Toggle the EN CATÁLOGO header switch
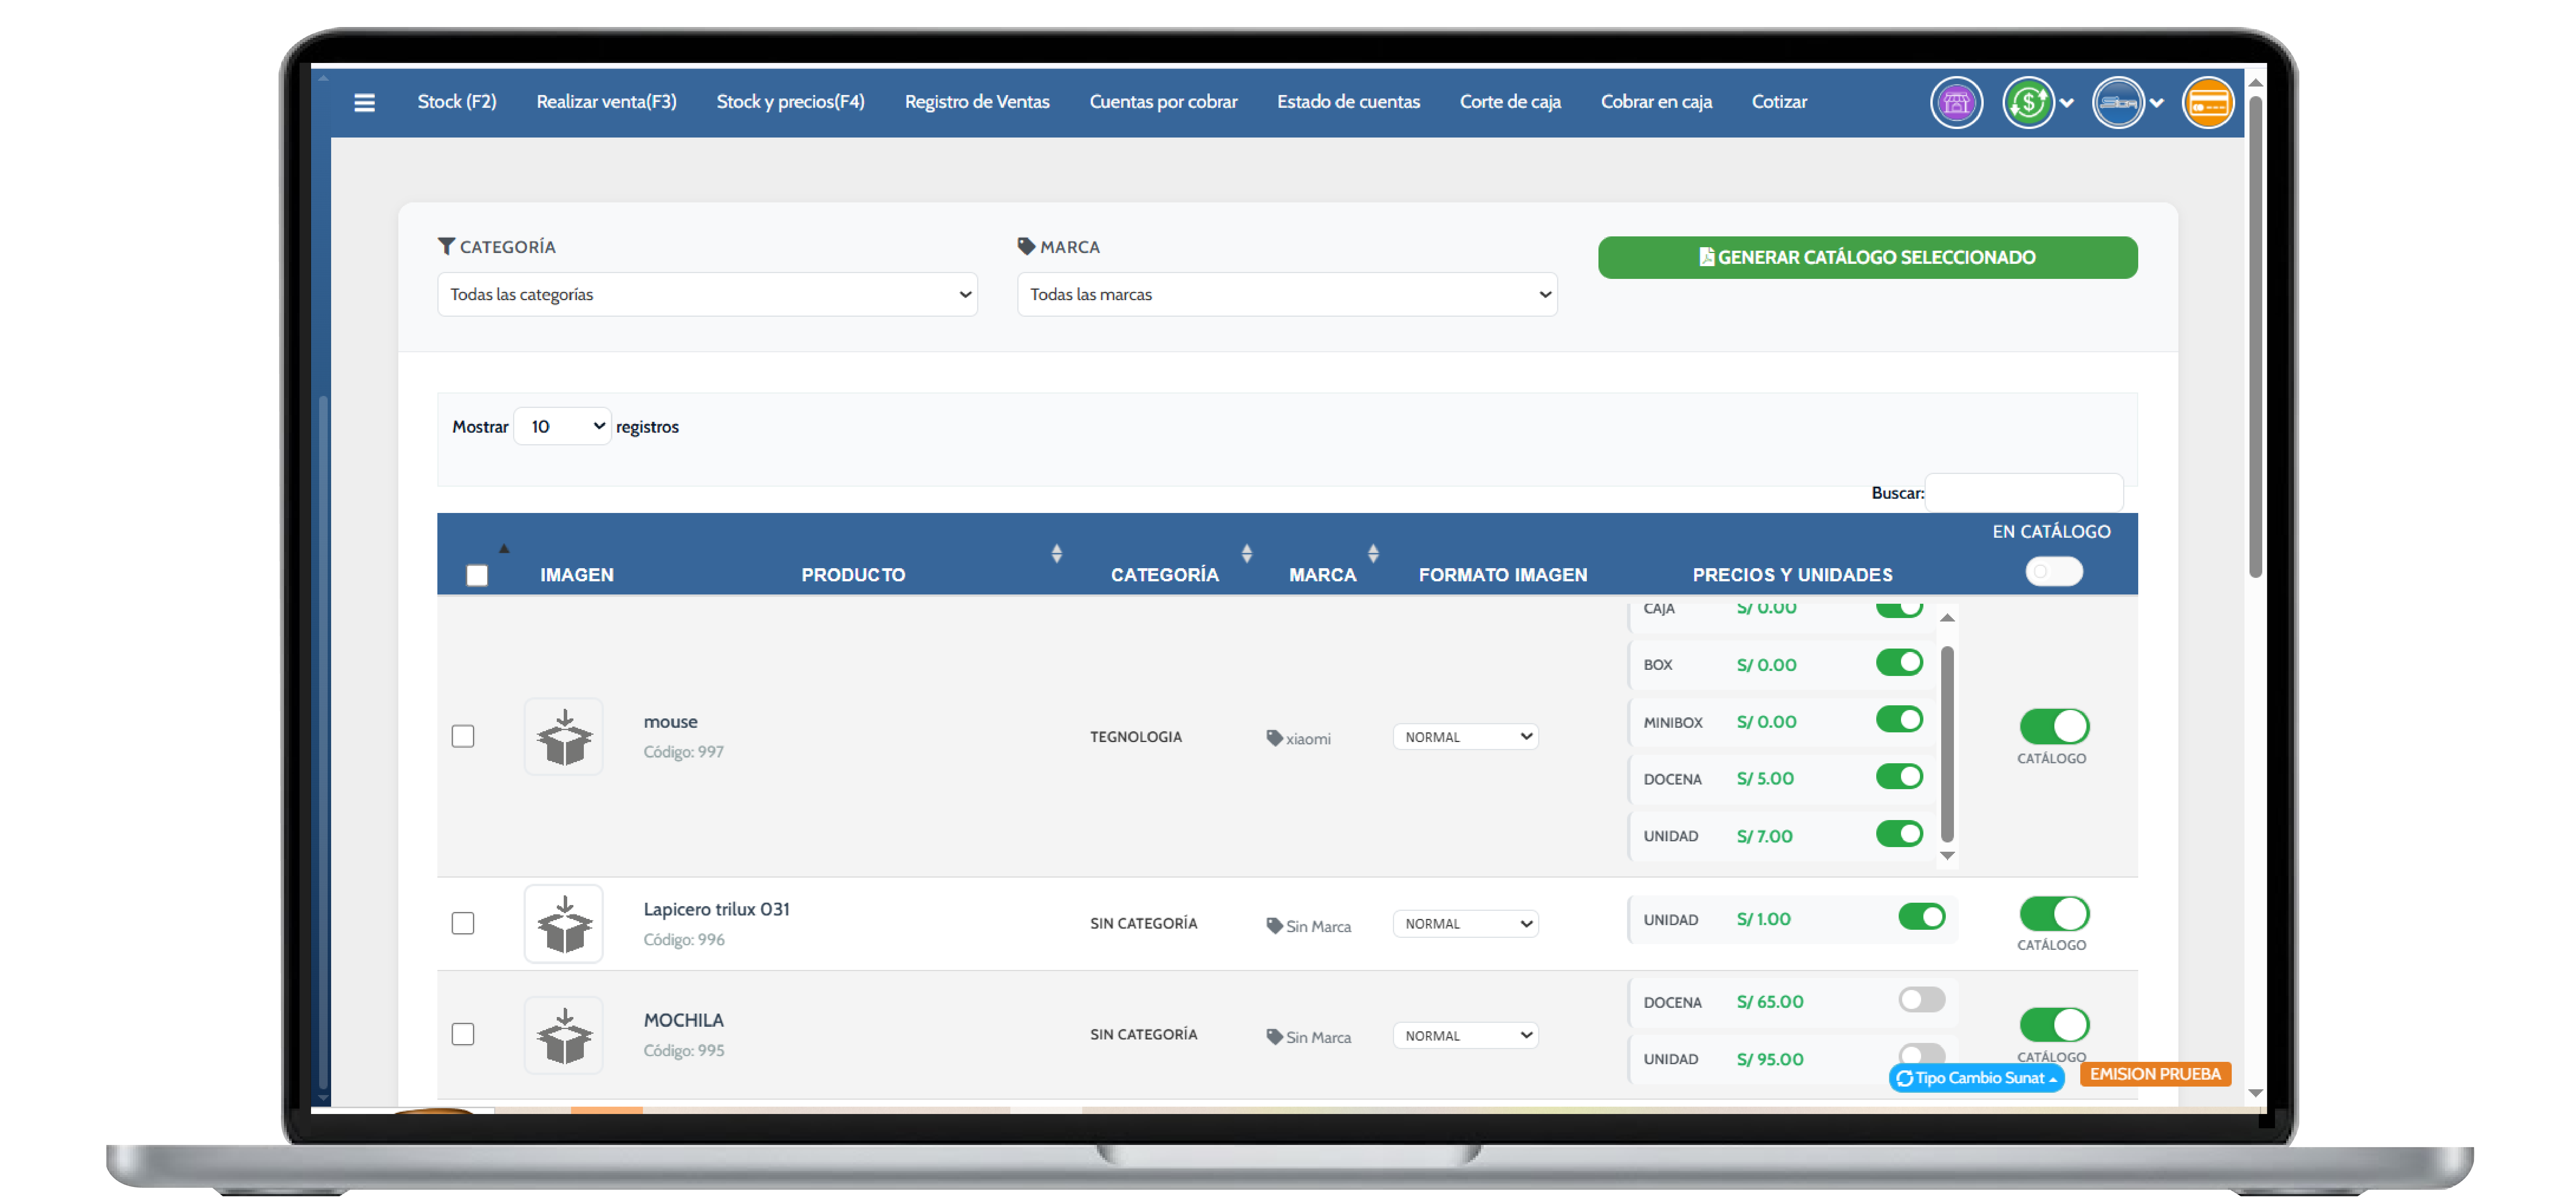 (2054, 572)
